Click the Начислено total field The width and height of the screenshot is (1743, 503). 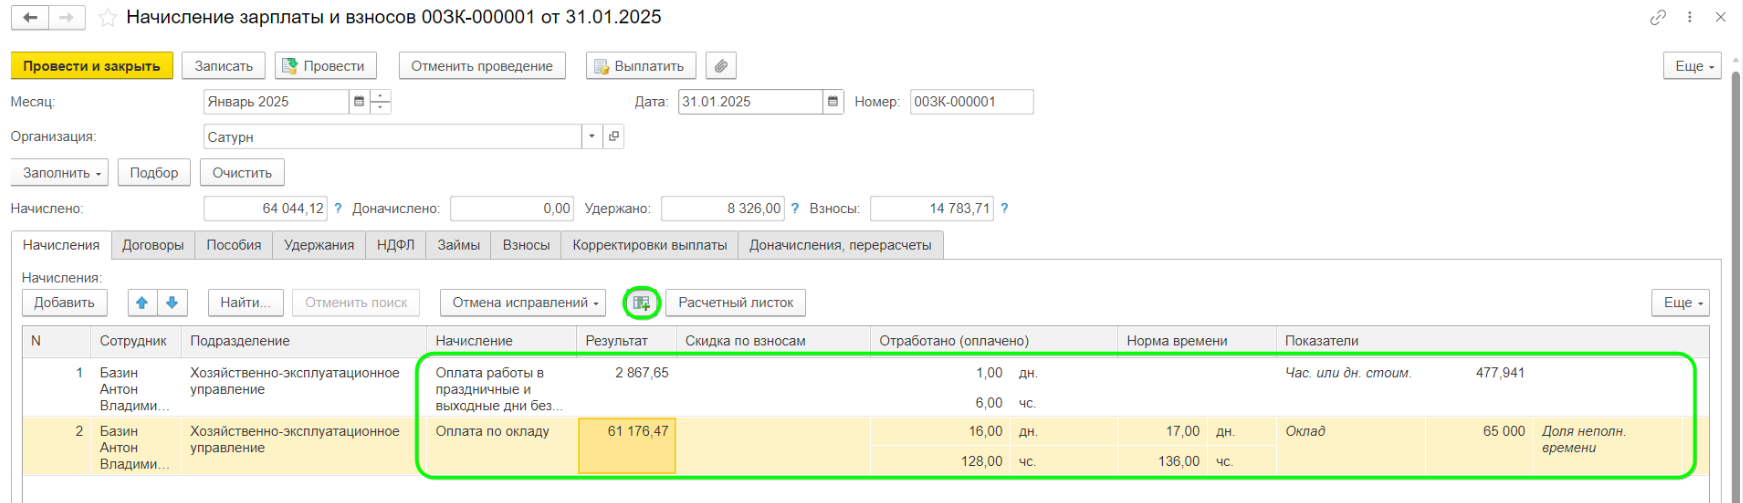(x=266, y=209)
